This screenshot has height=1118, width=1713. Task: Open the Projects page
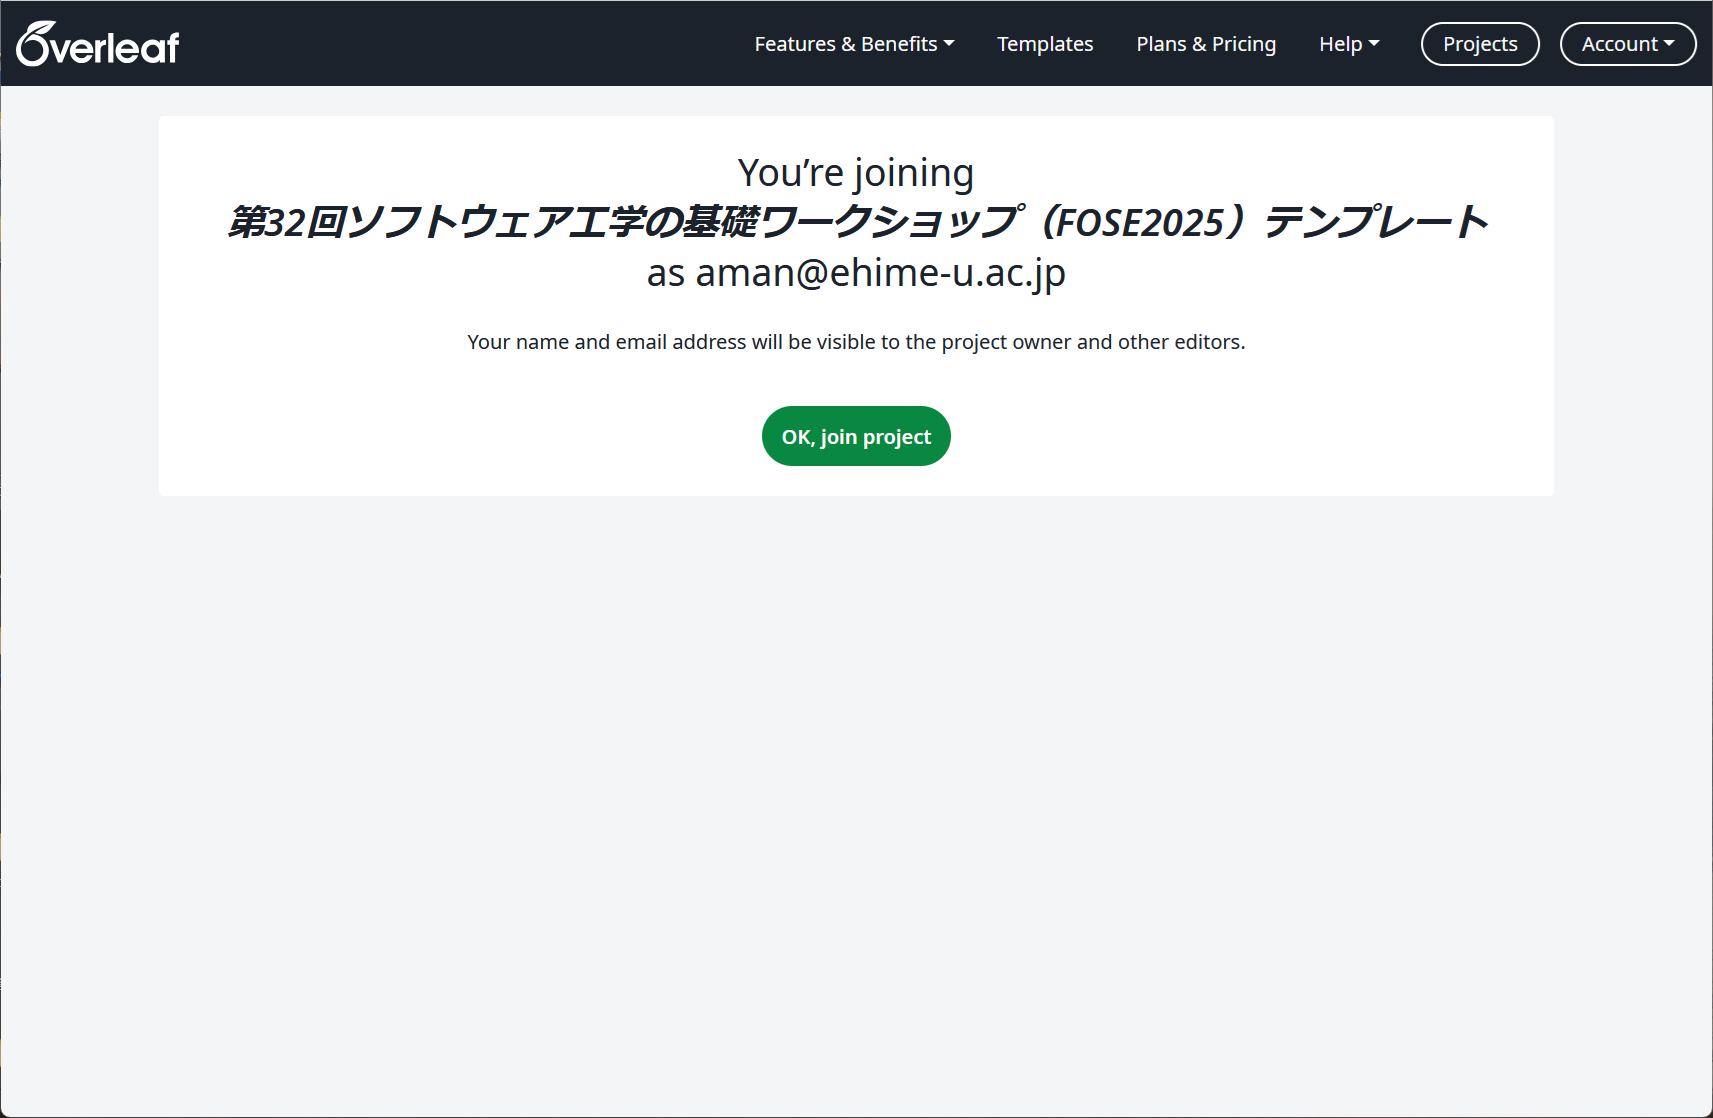(x=1480, y=44)
